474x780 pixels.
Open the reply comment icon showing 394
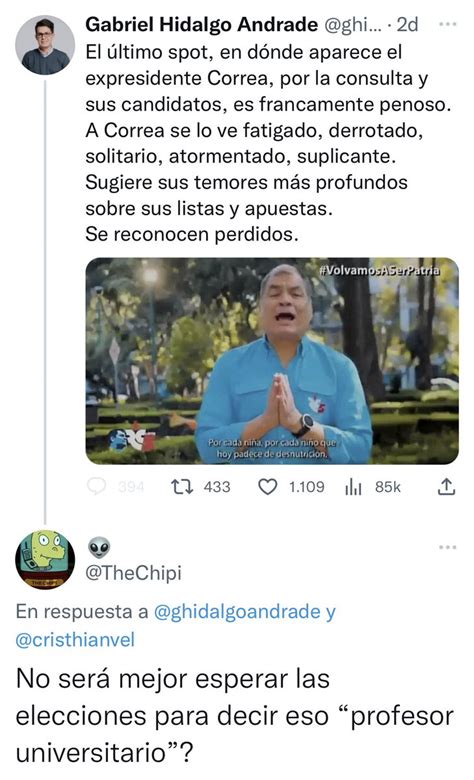96,486
